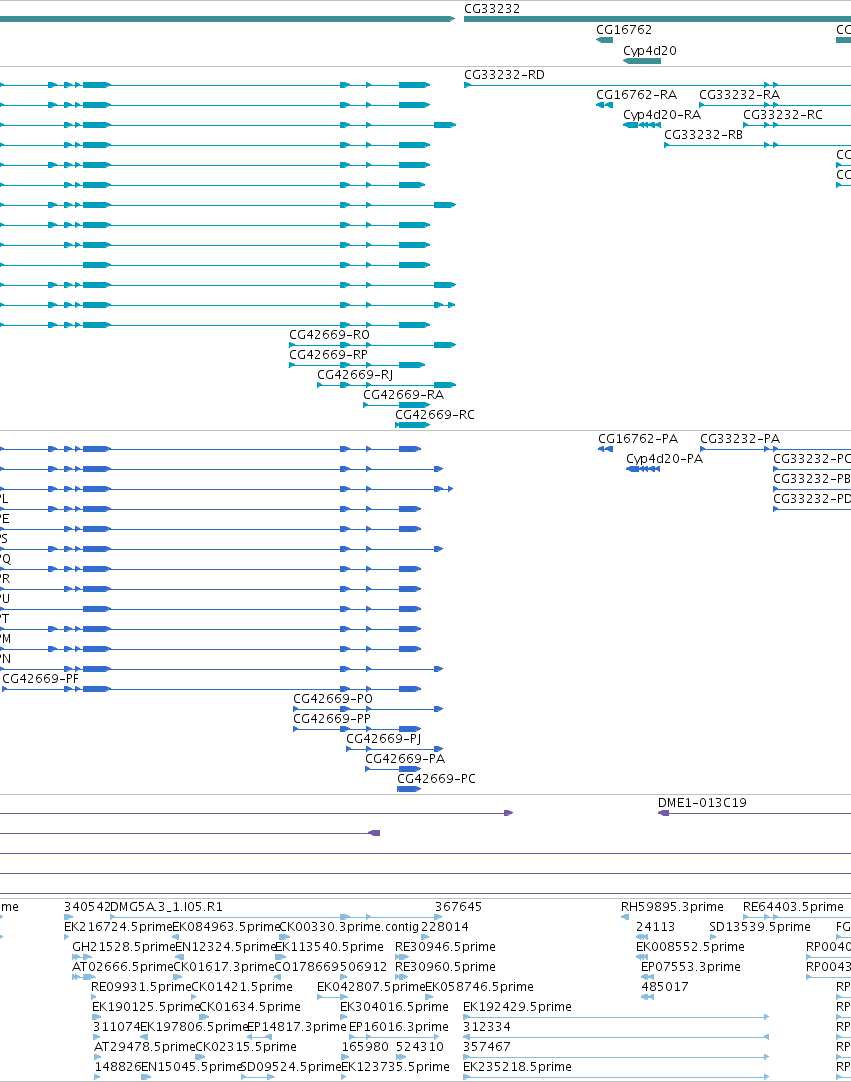Select the RE30960.5prime EST label
The height and width of the screenshot is (1082, 851).
coord(445,967)
